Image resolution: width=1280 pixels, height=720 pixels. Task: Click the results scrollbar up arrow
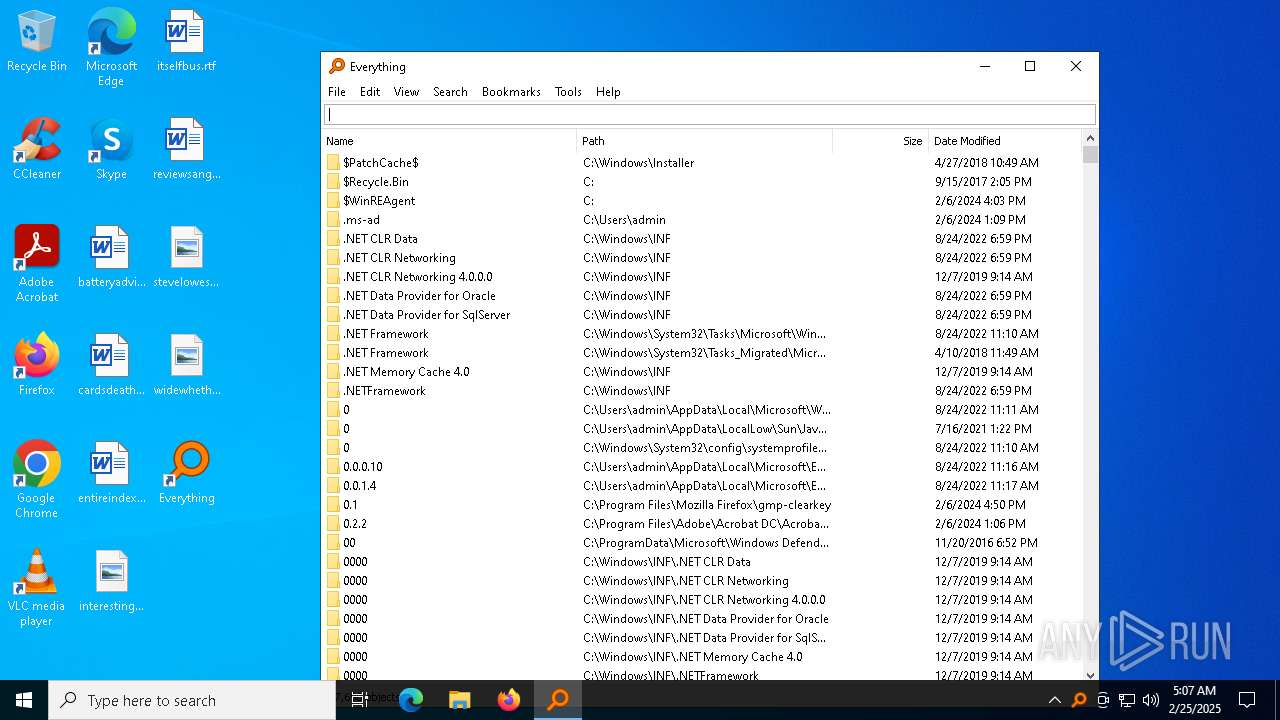click(x=1090, y=138)
